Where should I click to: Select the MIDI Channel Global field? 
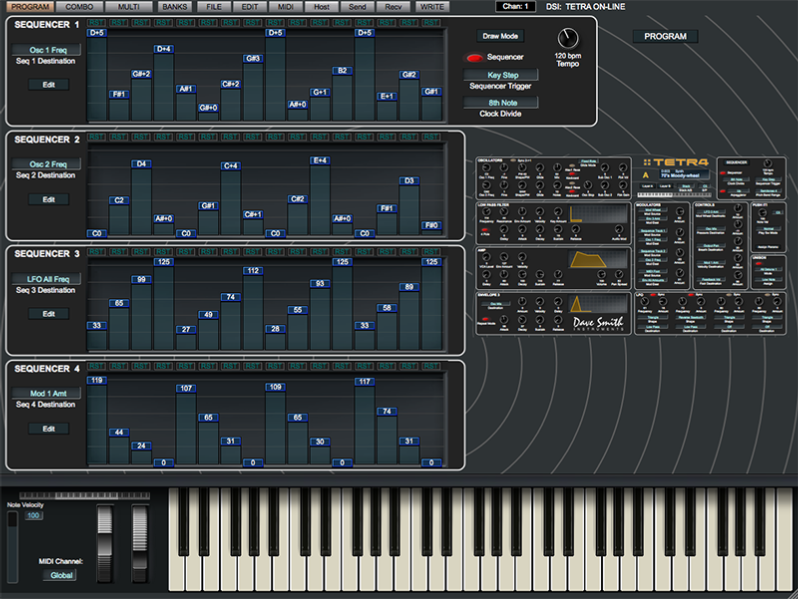pyautogui.click(x=58, y=575)
